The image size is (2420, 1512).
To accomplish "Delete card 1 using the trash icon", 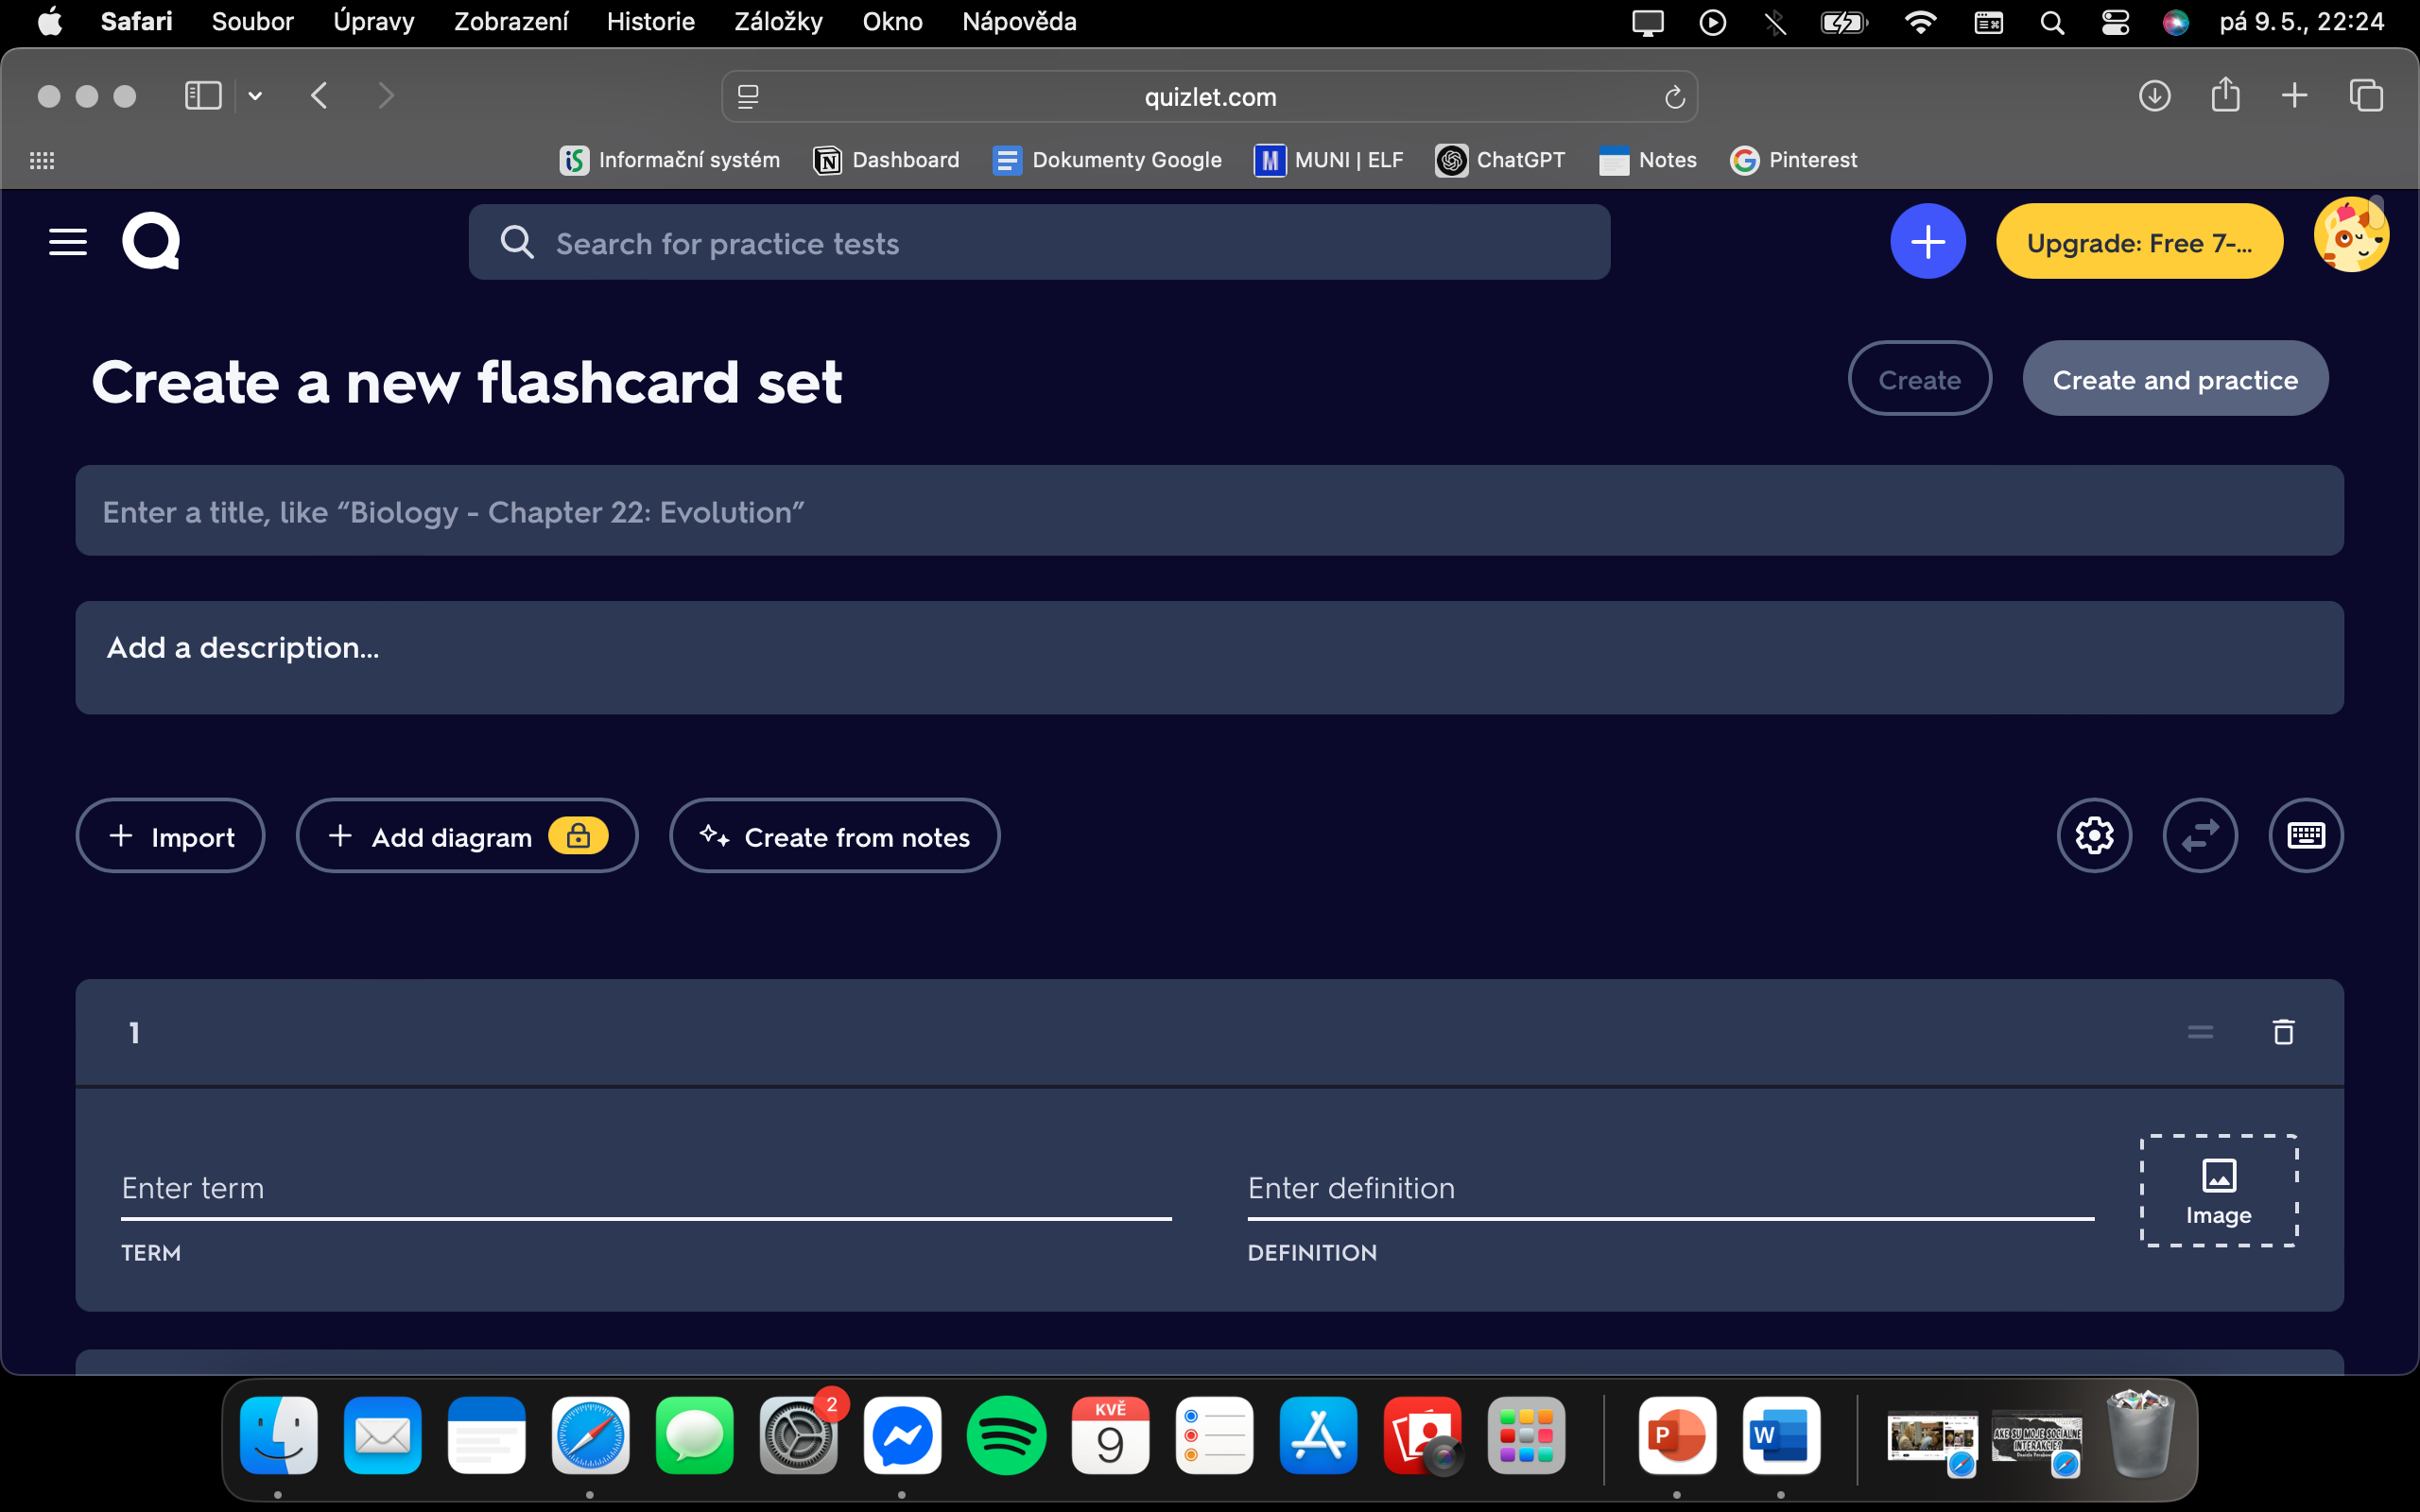I will 2283,1032.
